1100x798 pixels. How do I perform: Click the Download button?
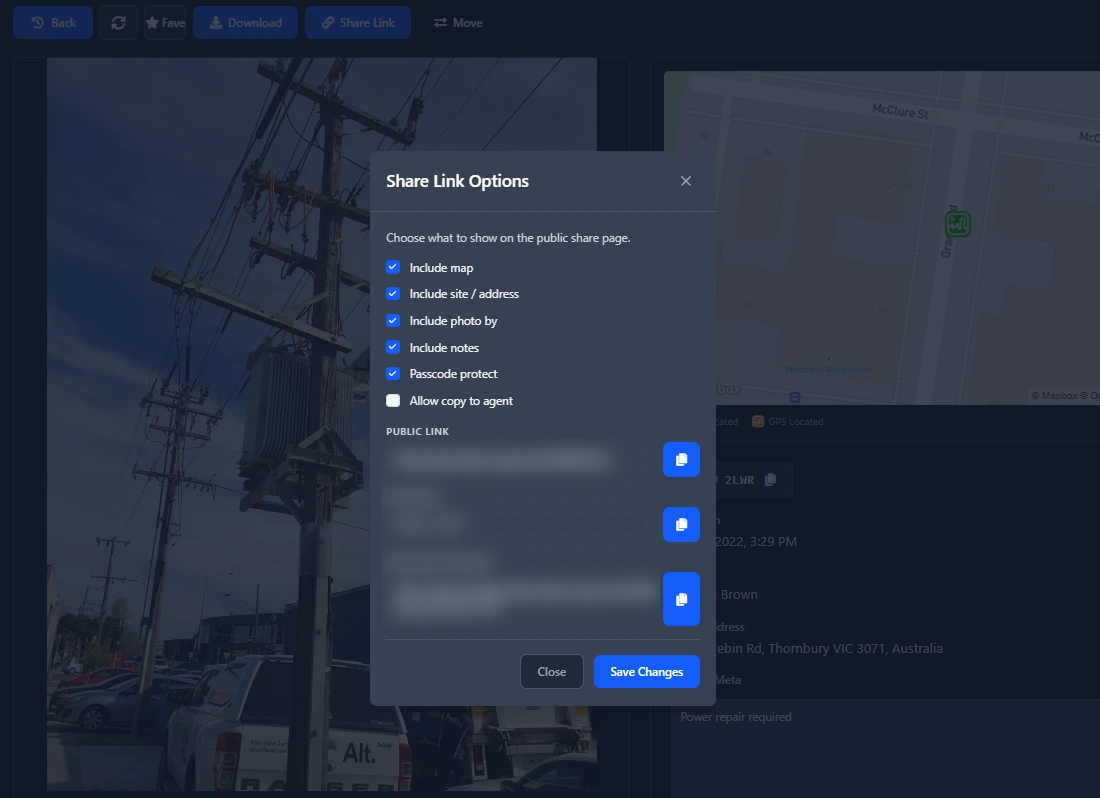246,22
